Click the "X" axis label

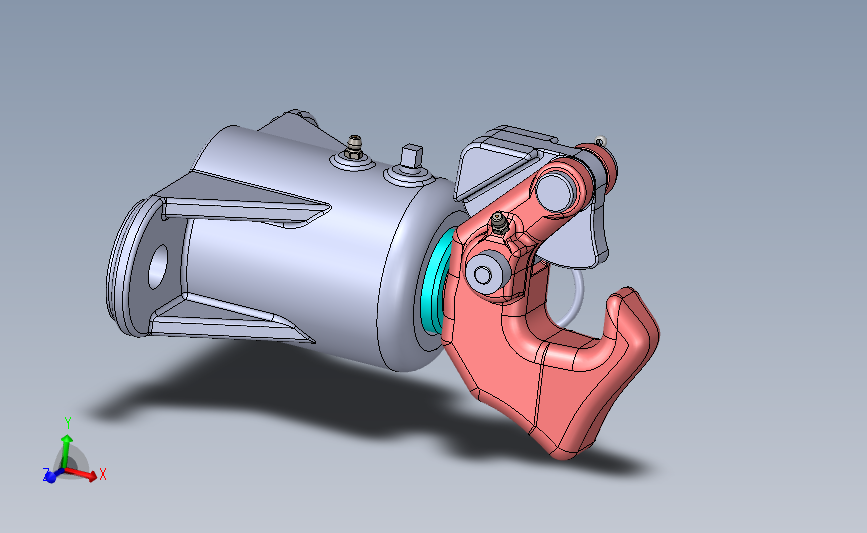[x=102, y=474]
